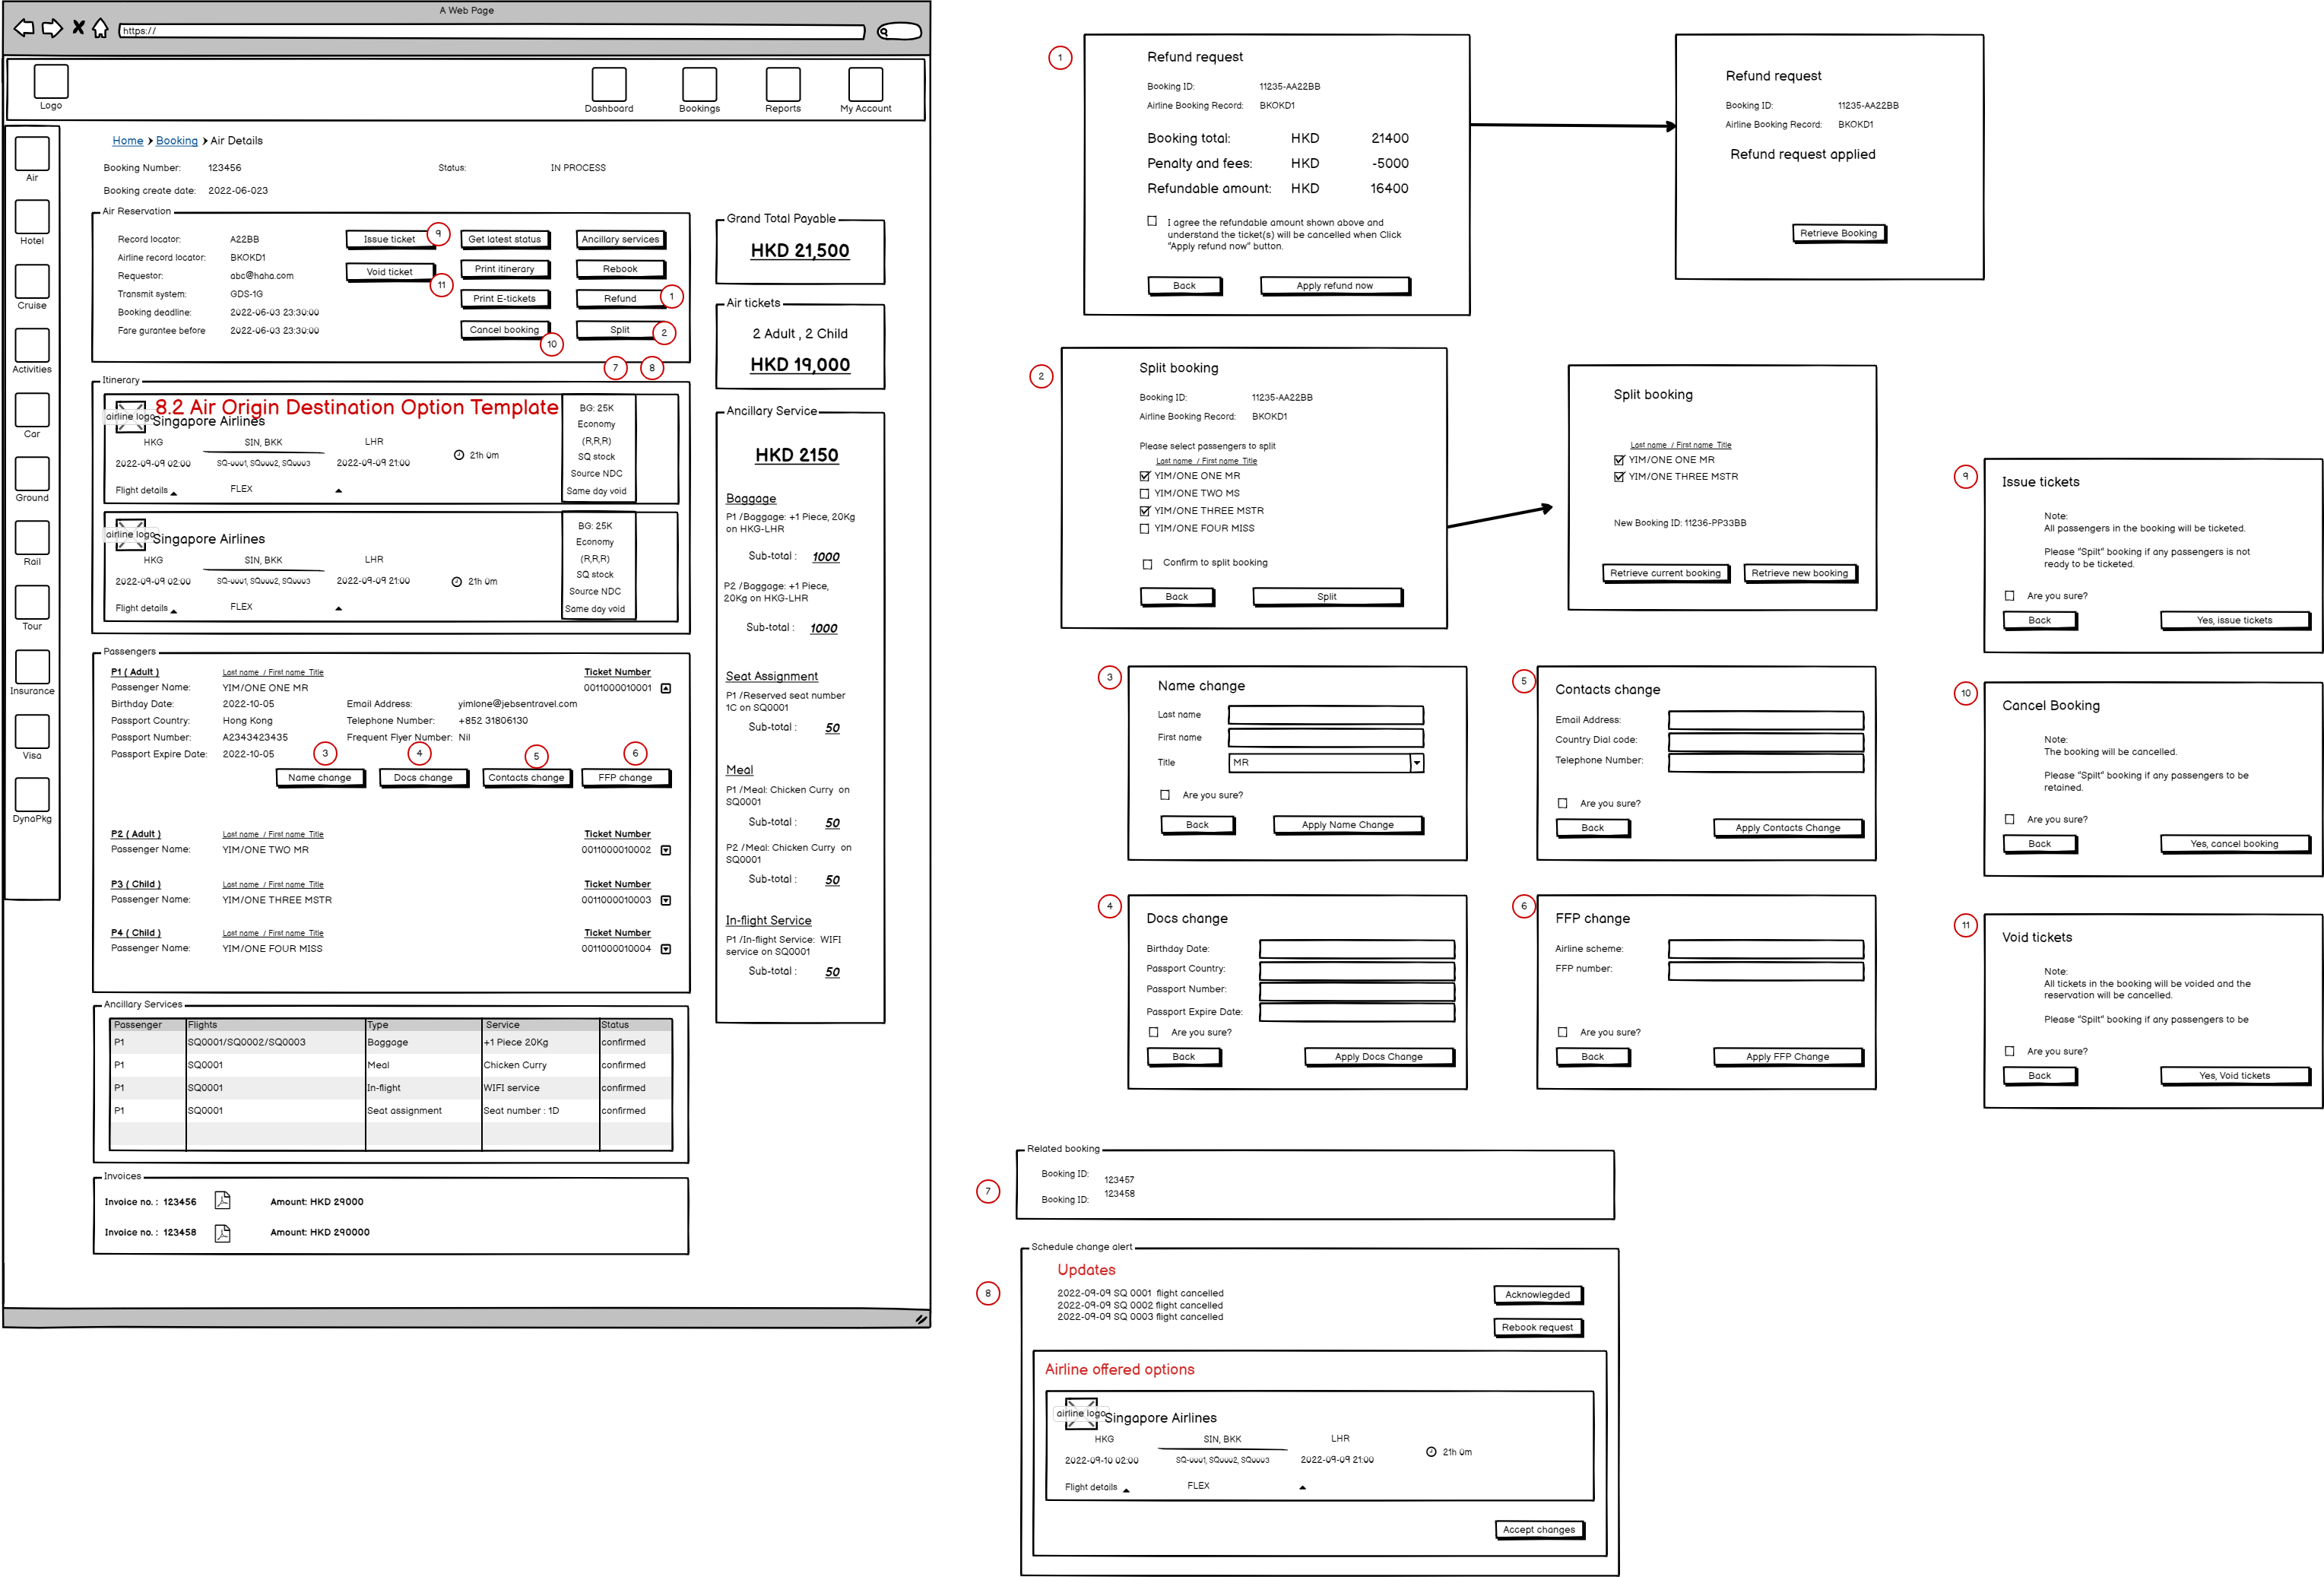Expand Flight details of first itinerary

coord(174,492)
